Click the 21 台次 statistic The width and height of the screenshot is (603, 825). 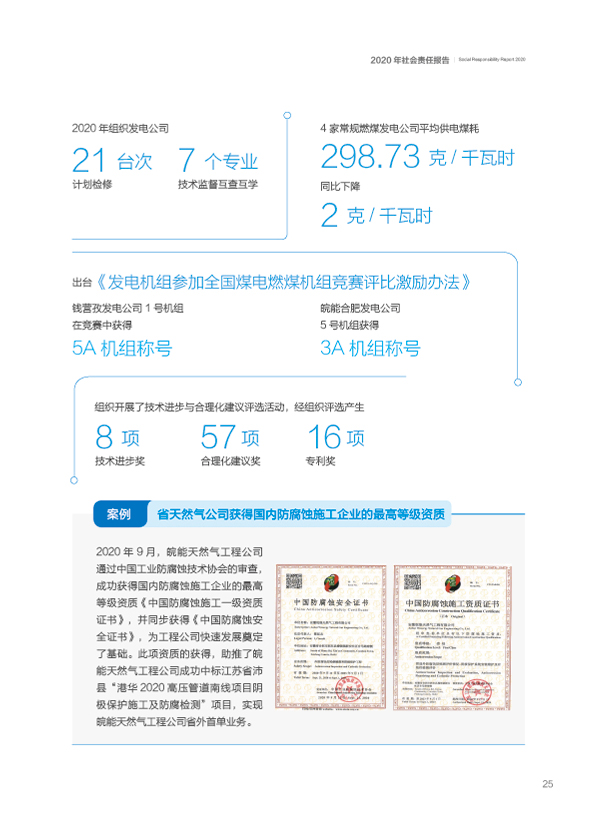pos(112,160)
